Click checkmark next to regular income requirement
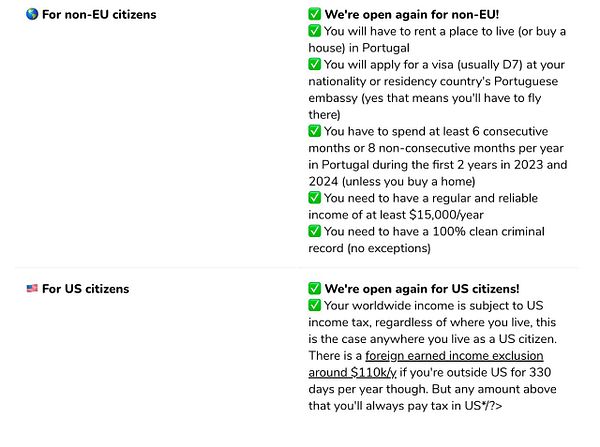Image resolution: width=600 pixels, height=447 pixels. [x=314, y=198]
